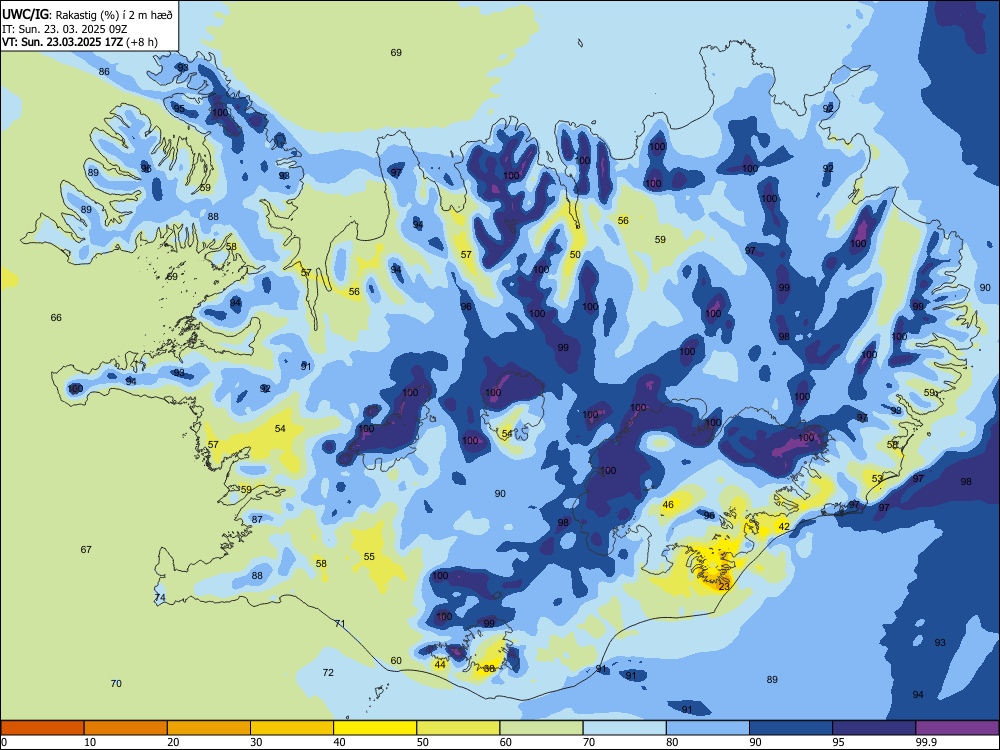Select the value 46 on the map
This screenshot has height=750, width=1000.
point(668,504)
